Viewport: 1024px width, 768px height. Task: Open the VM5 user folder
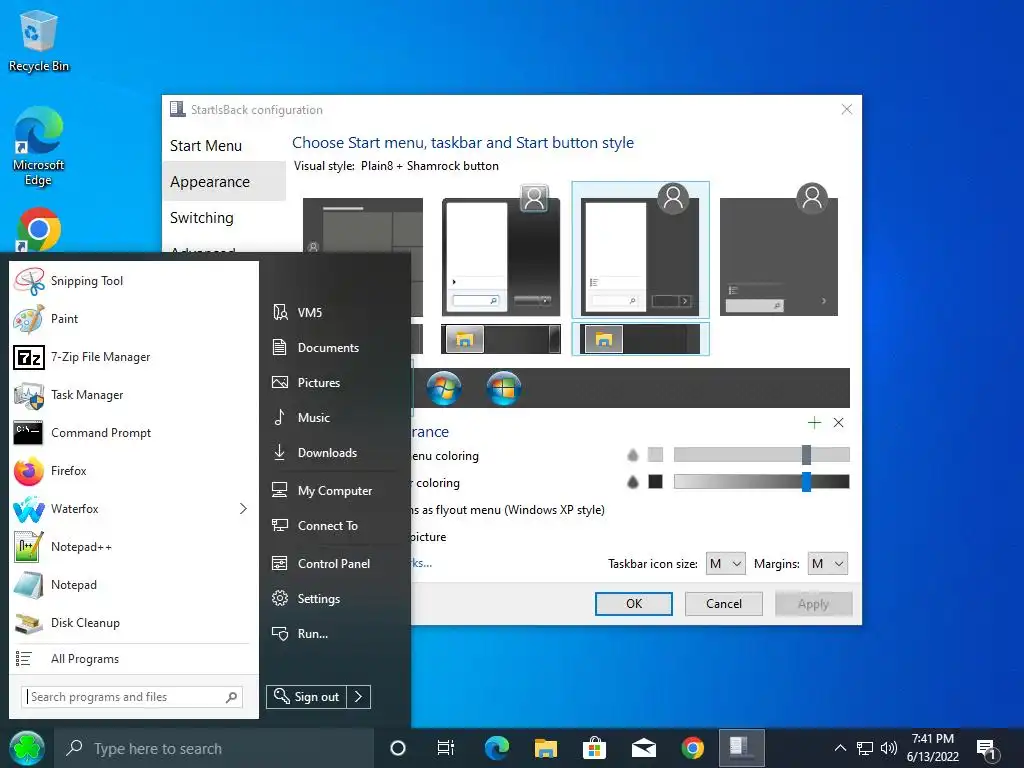333,312
